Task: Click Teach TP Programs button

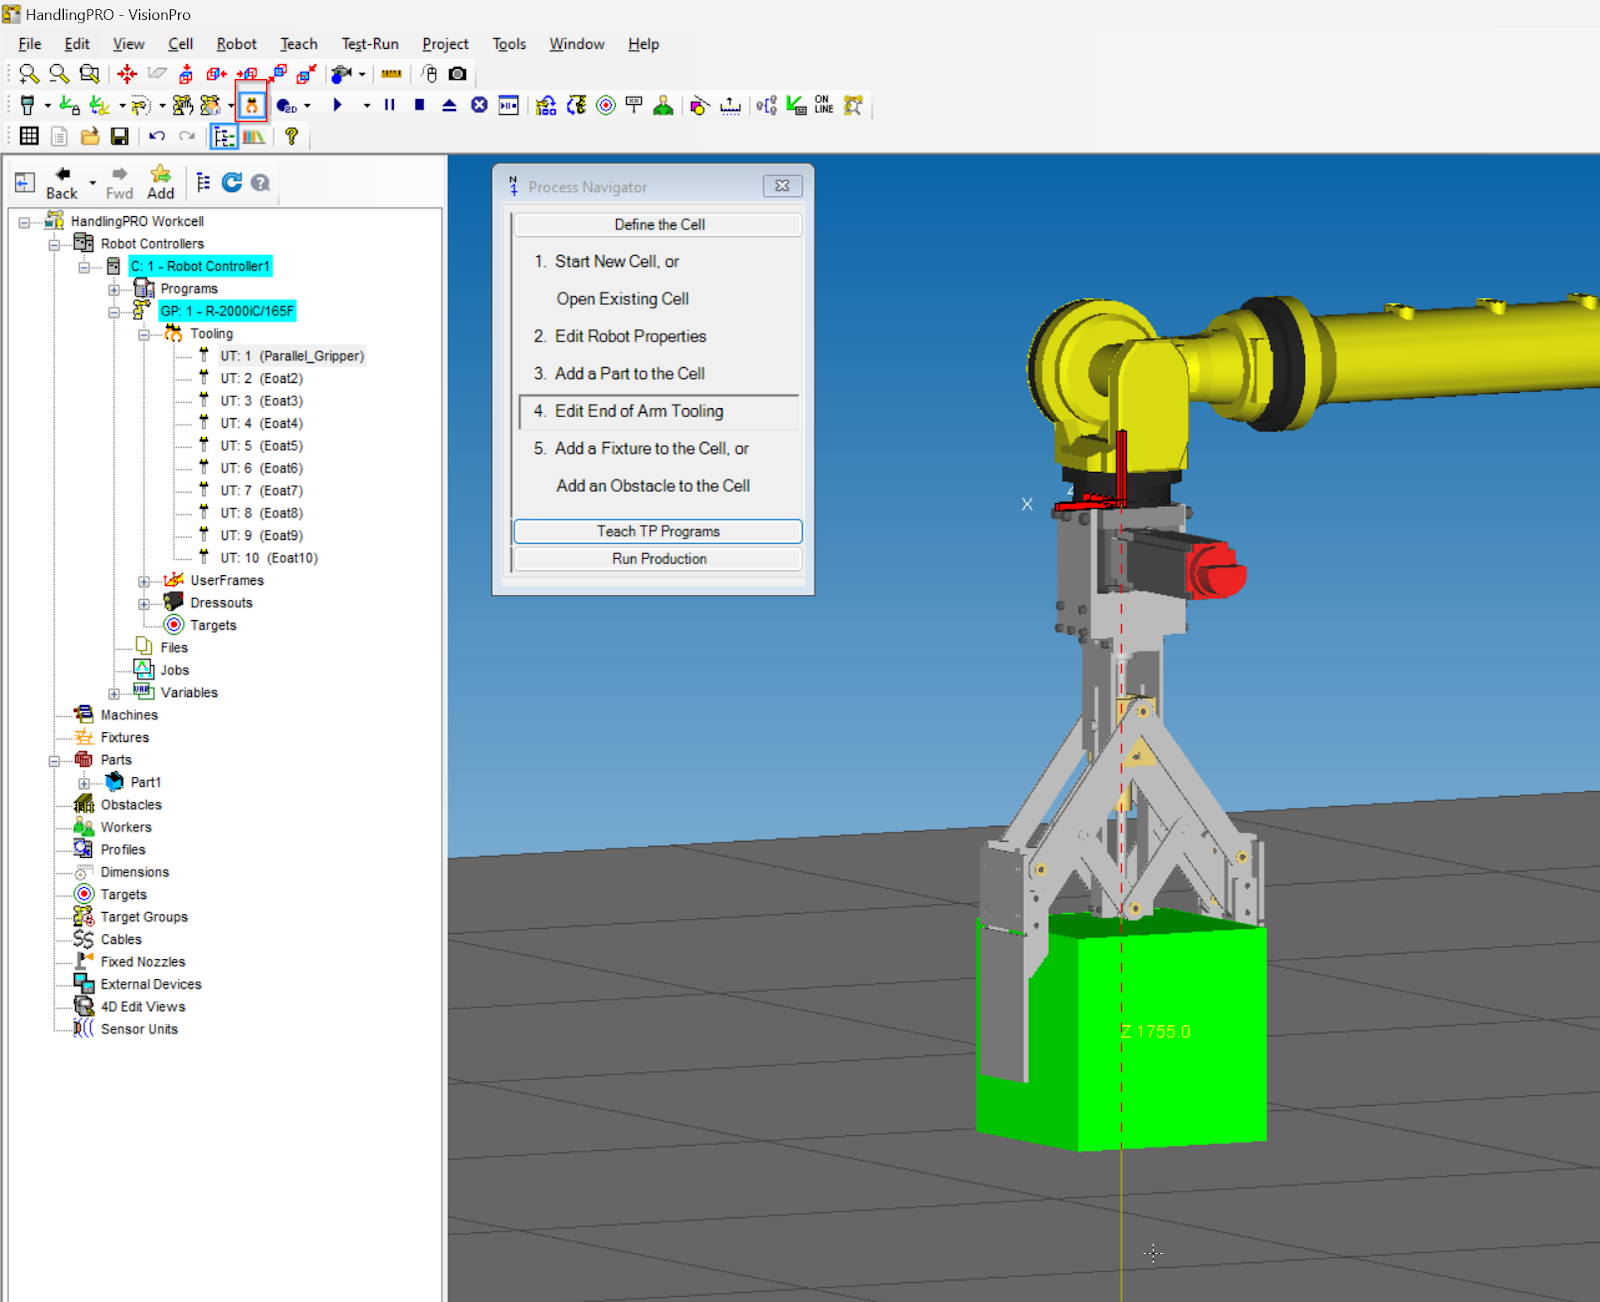Action: click(x=658, y=531)
